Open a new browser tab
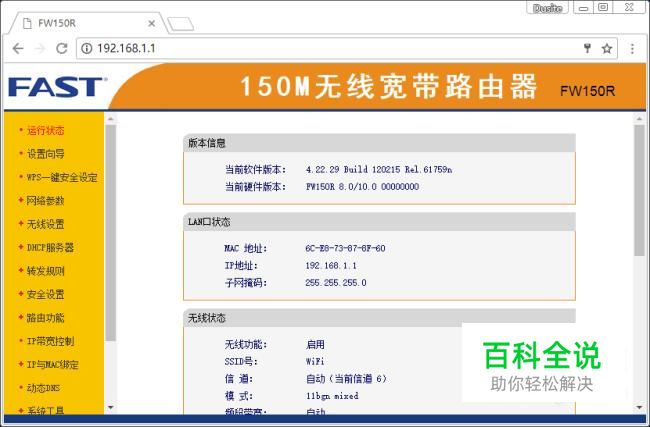This screenshot has height=427, width=650. coord(180,24)
